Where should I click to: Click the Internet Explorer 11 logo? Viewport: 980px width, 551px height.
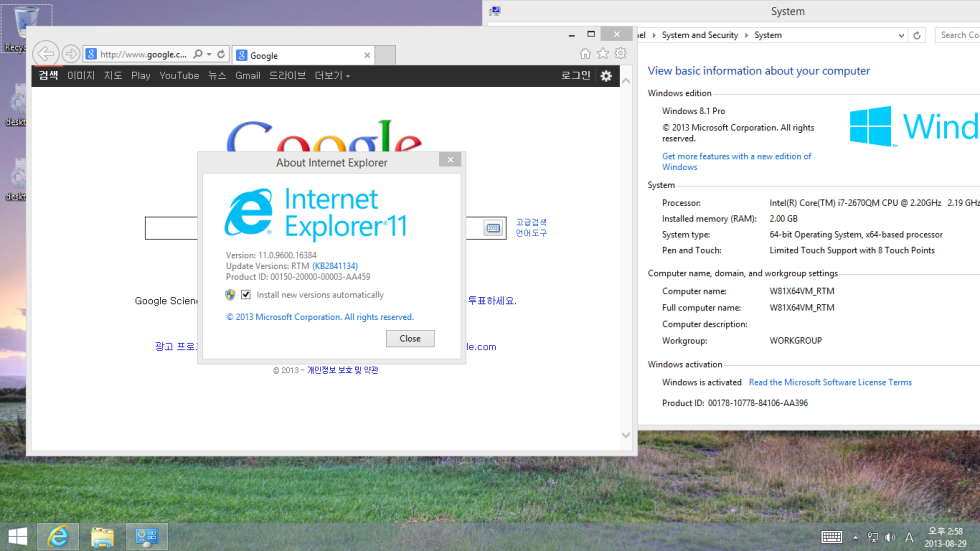tap(316, 213)
